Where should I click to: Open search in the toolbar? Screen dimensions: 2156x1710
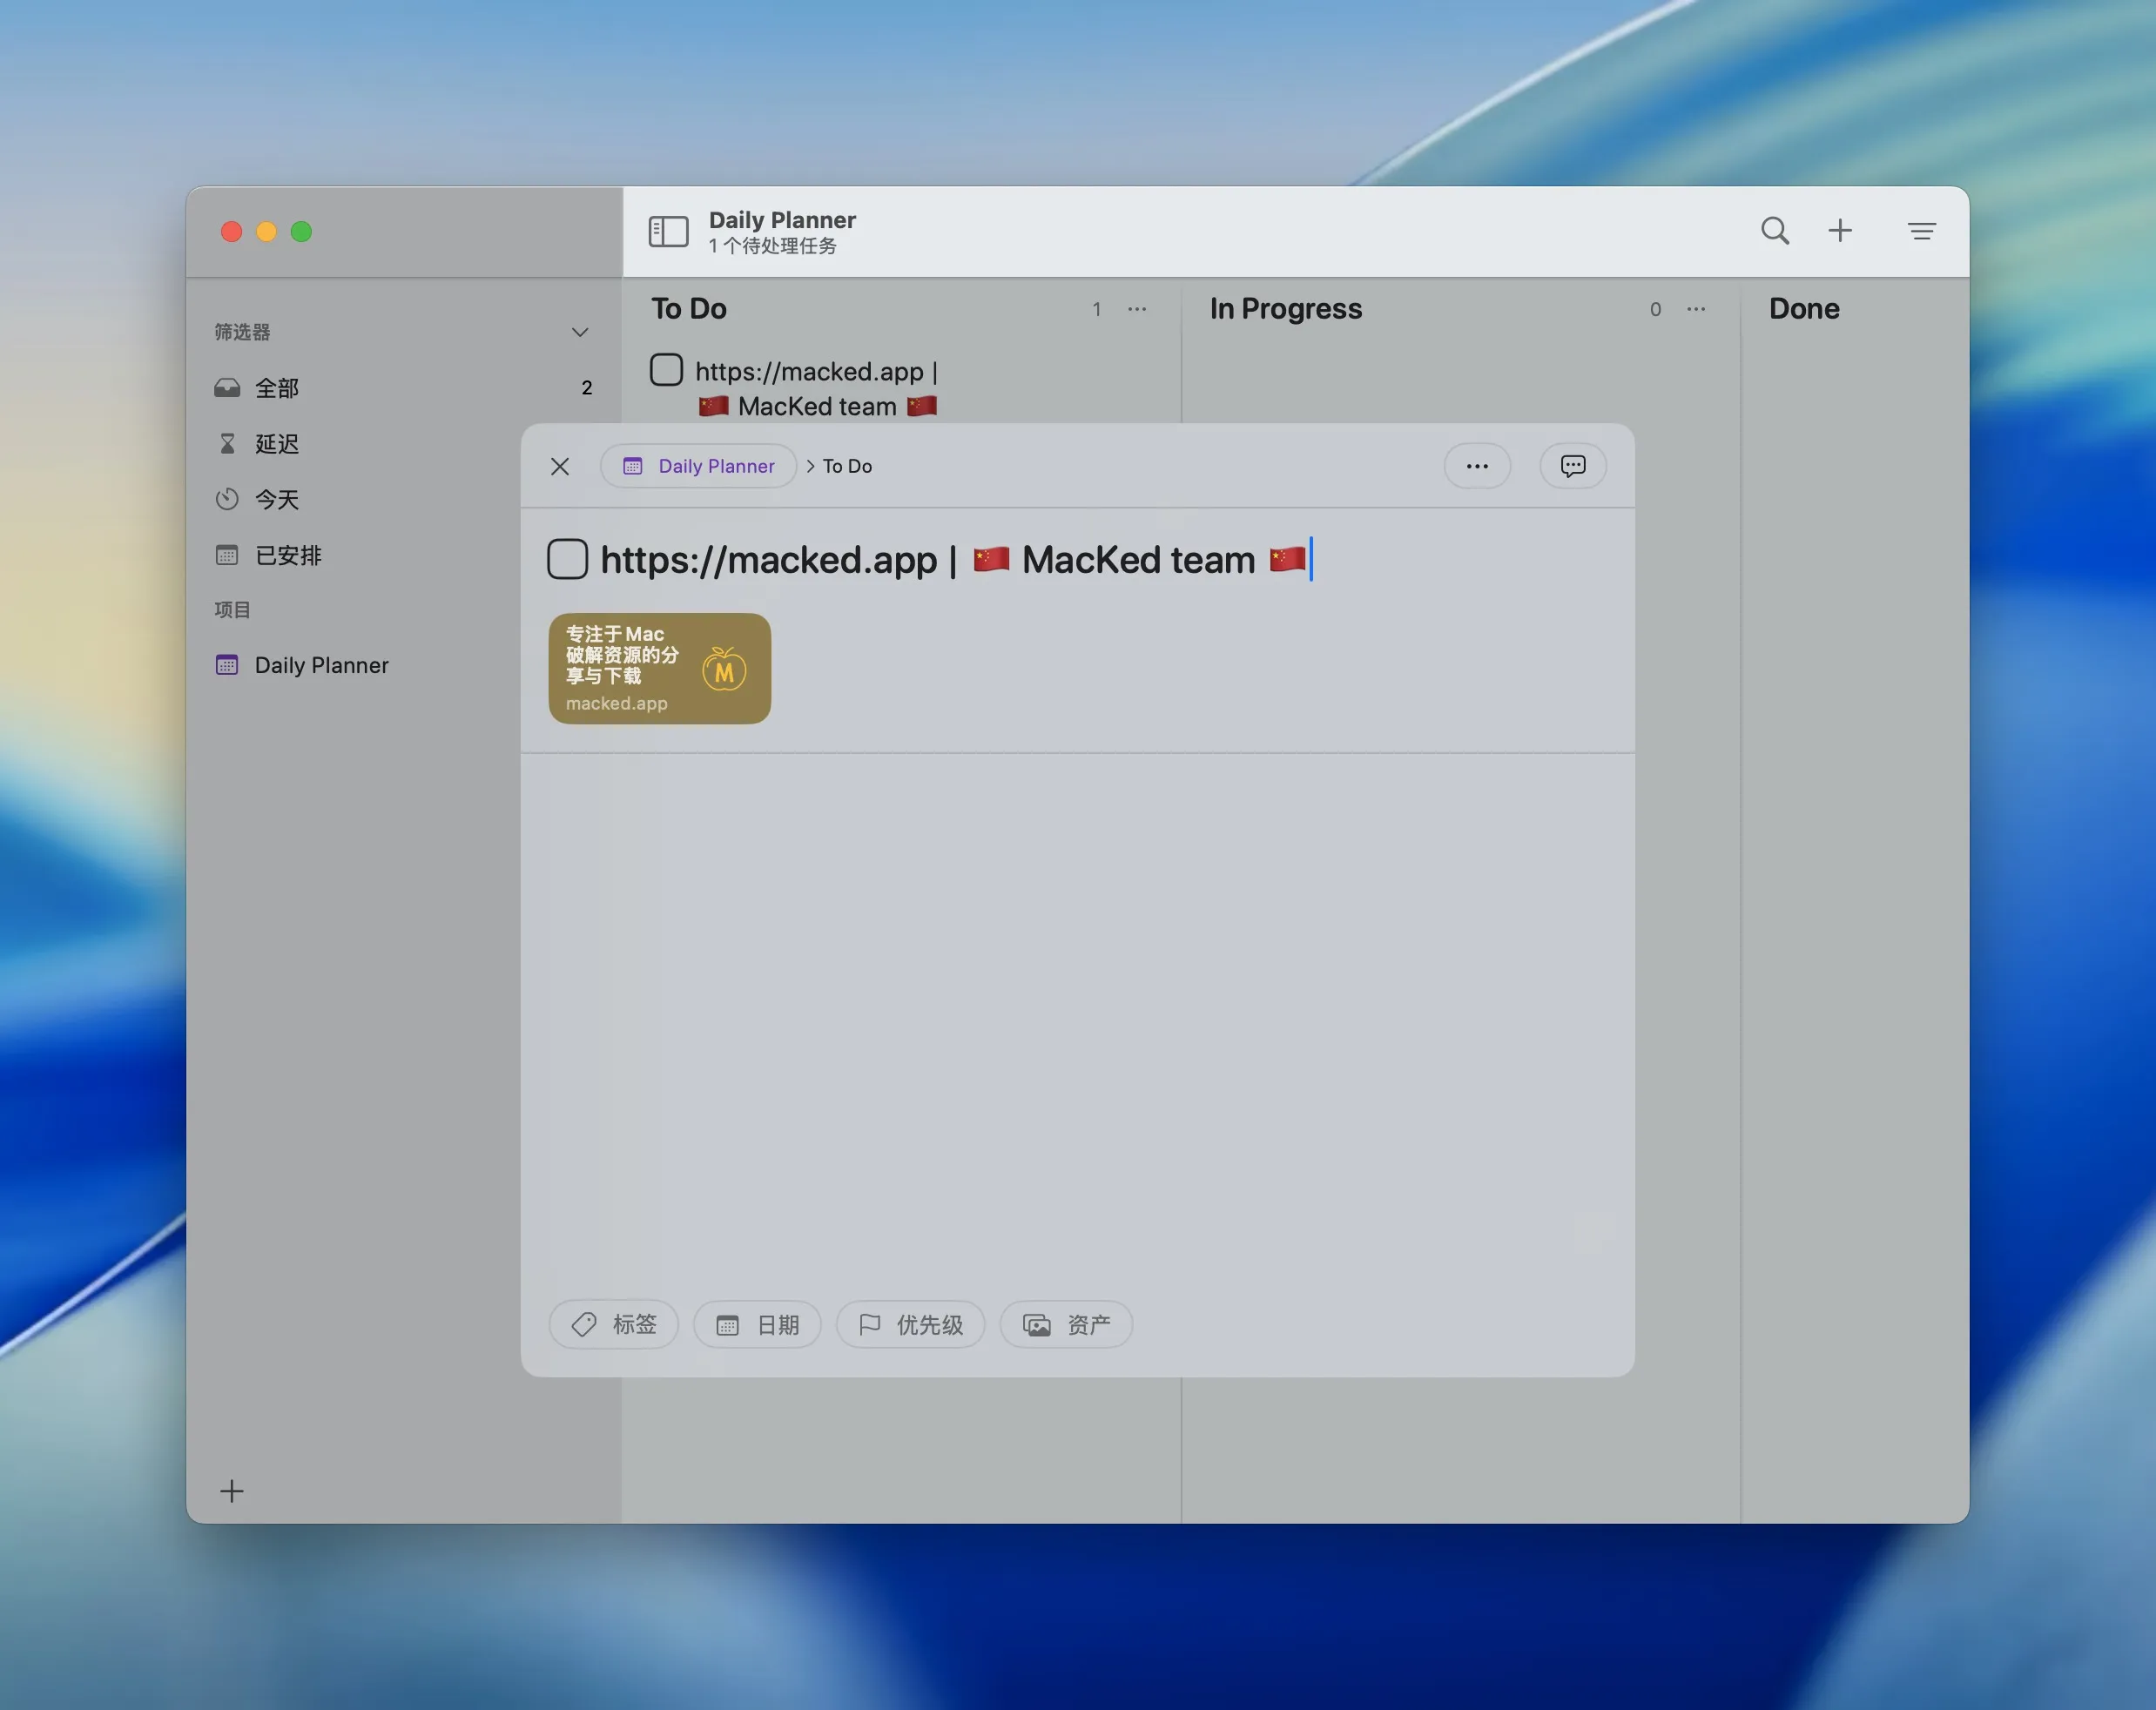1775,230
